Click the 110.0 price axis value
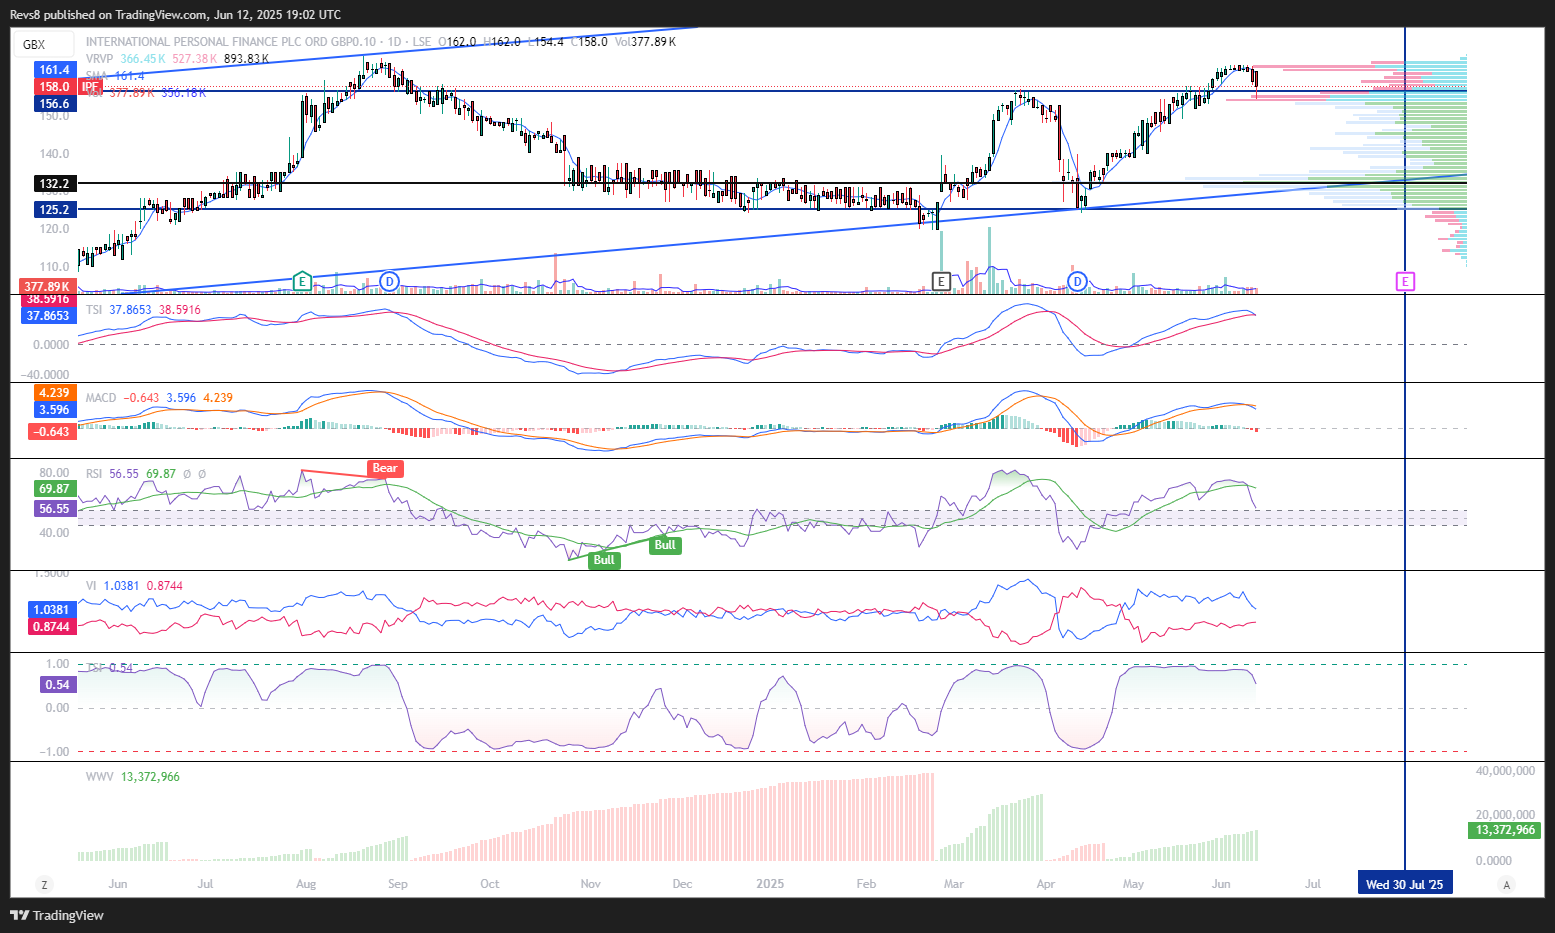The width and height of the screenshot is (1555, 933). coord(55,267)
